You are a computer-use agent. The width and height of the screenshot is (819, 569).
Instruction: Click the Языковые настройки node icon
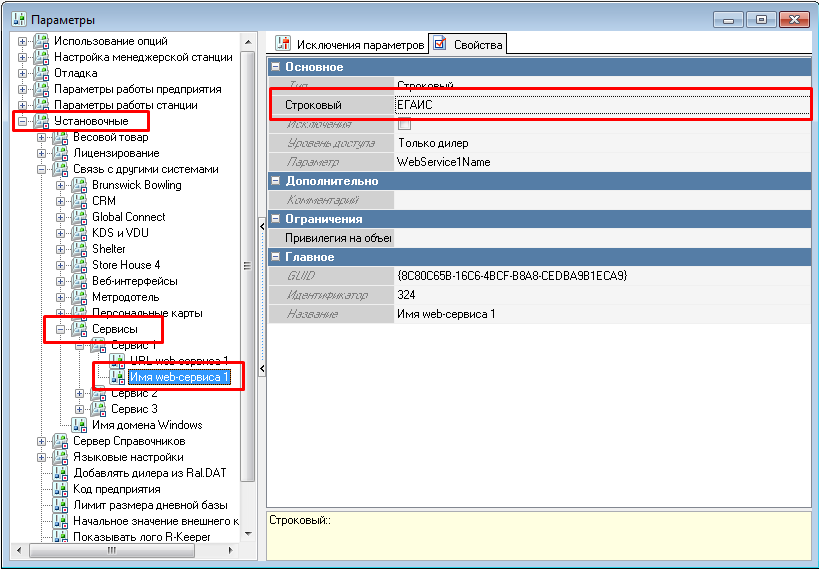pos(60,457)
